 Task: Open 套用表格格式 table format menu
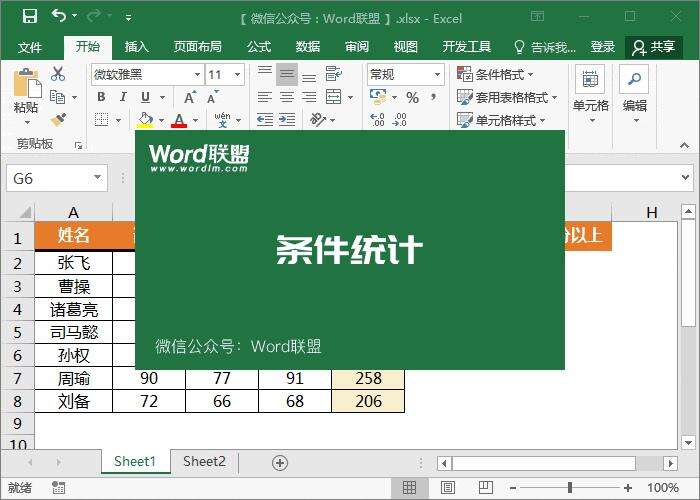(x=507, y=97)
